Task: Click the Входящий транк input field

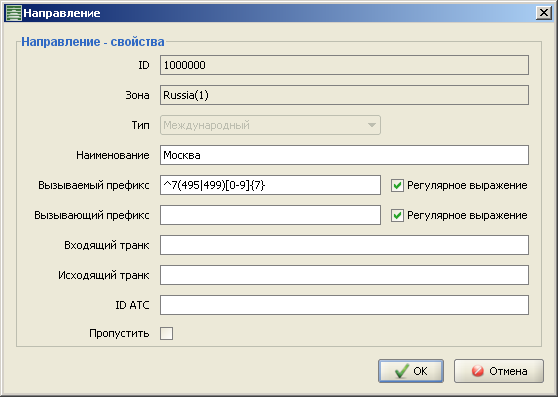Action: click(344, 245)
